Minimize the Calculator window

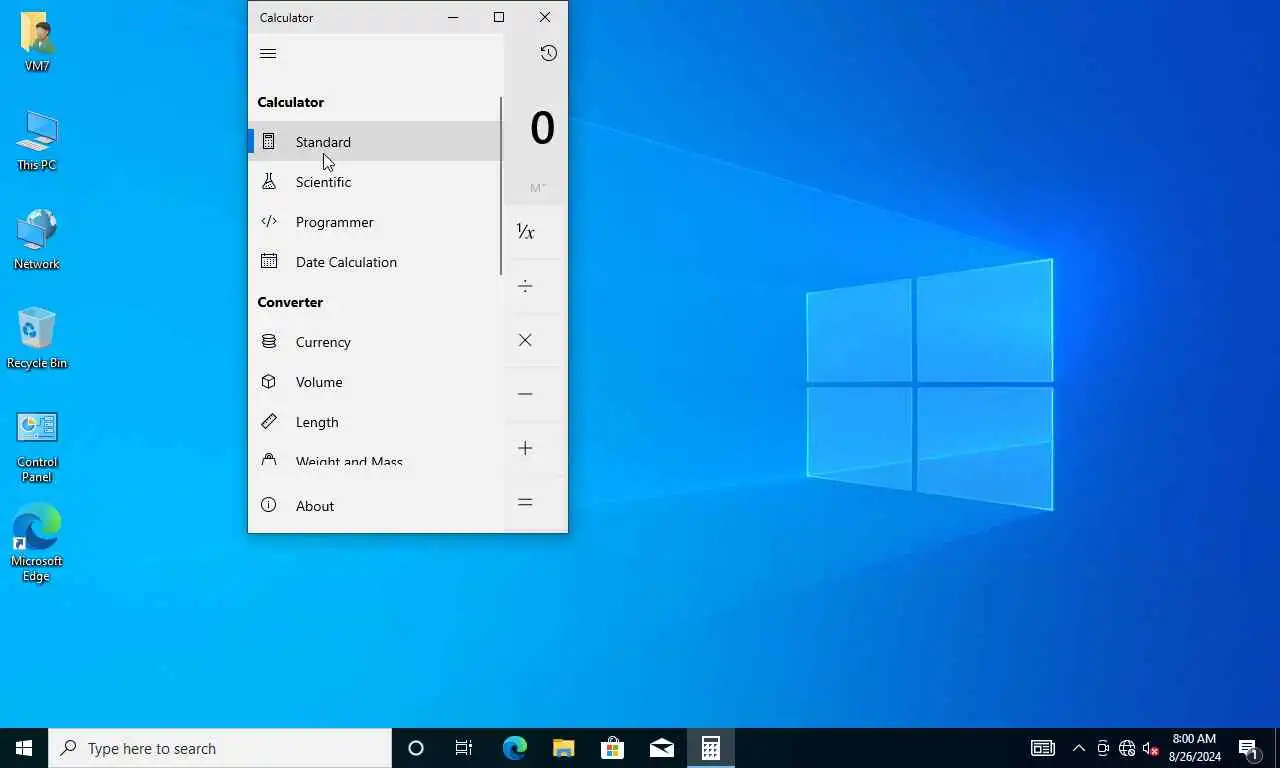(x=453, y=17)
